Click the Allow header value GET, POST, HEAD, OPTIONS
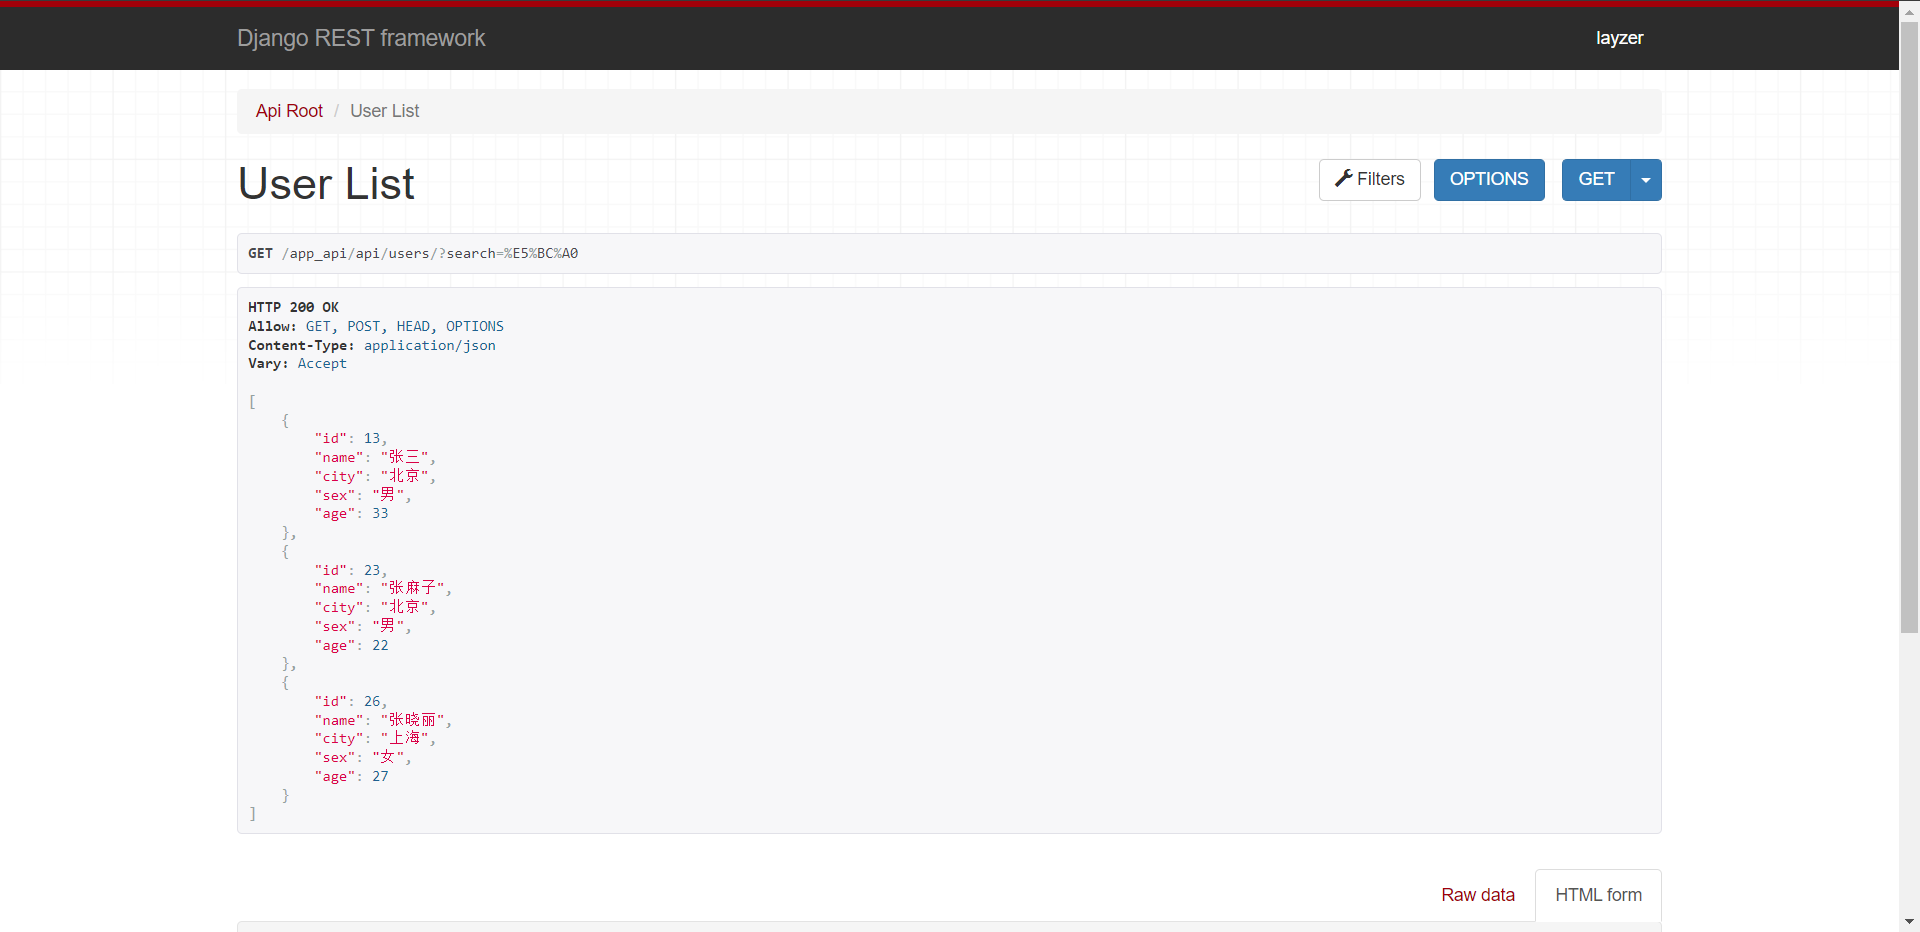The height and width of the screenshot is (932, 1920). click(x=404, y=326)
